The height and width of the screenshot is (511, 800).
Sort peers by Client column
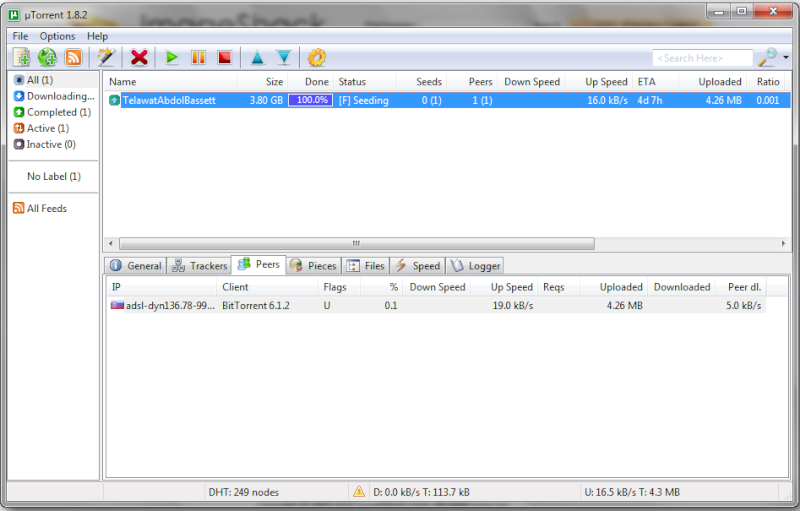[x=267, y=287]
